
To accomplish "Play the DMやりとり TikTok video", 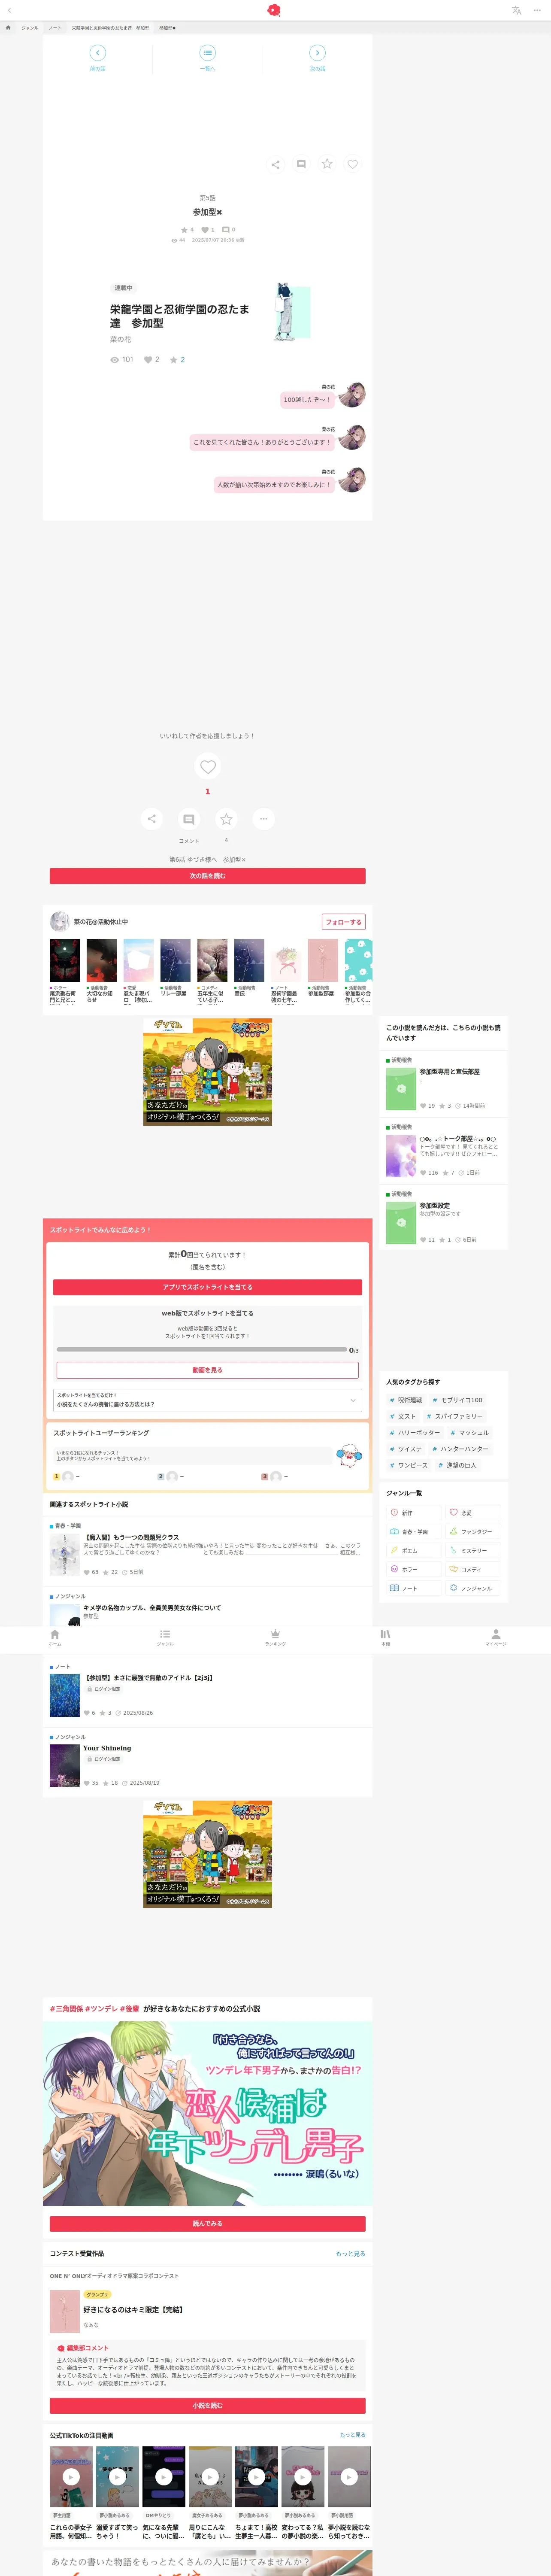I will 163,2476.
